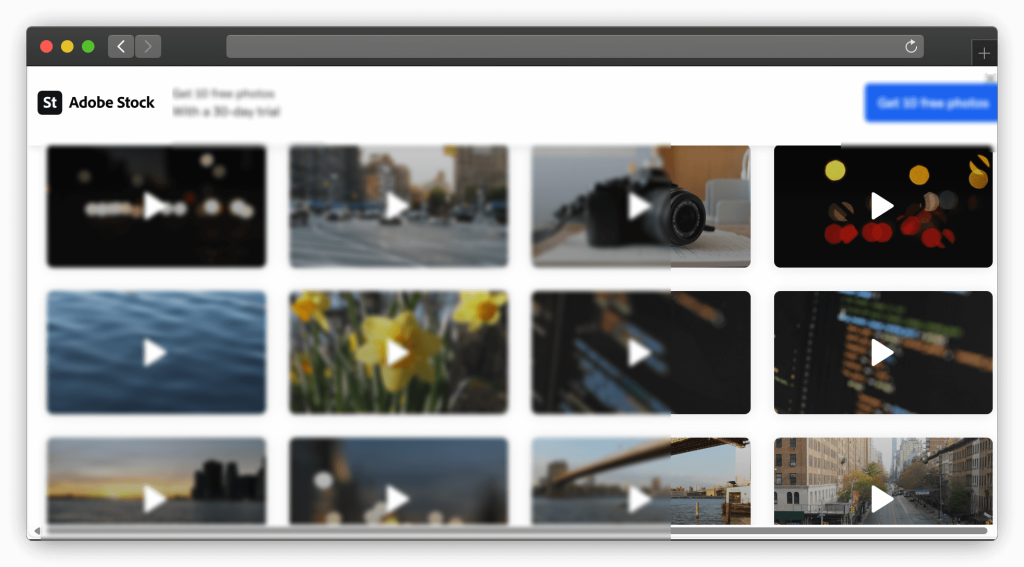This screenshot has height=567, width=1024.
Task: Click the Adobe Stock St logo icon
Action: click(50, 102)
